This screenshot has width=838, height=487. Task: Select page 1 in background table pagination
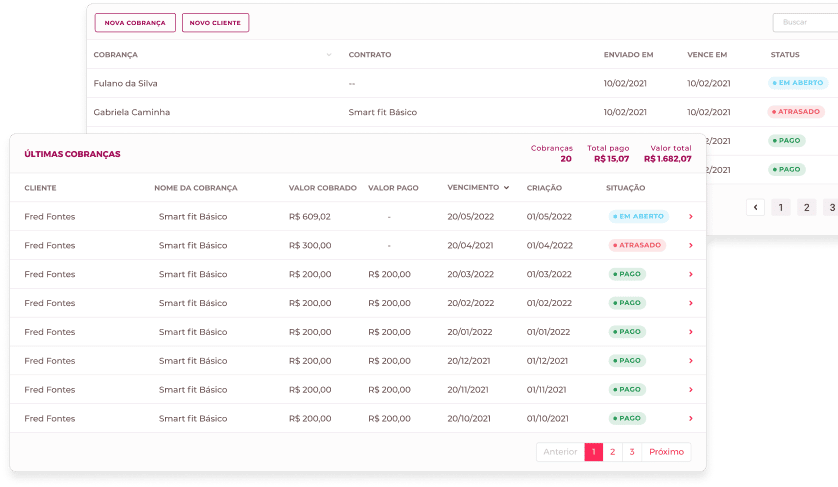tap(781, 207)
